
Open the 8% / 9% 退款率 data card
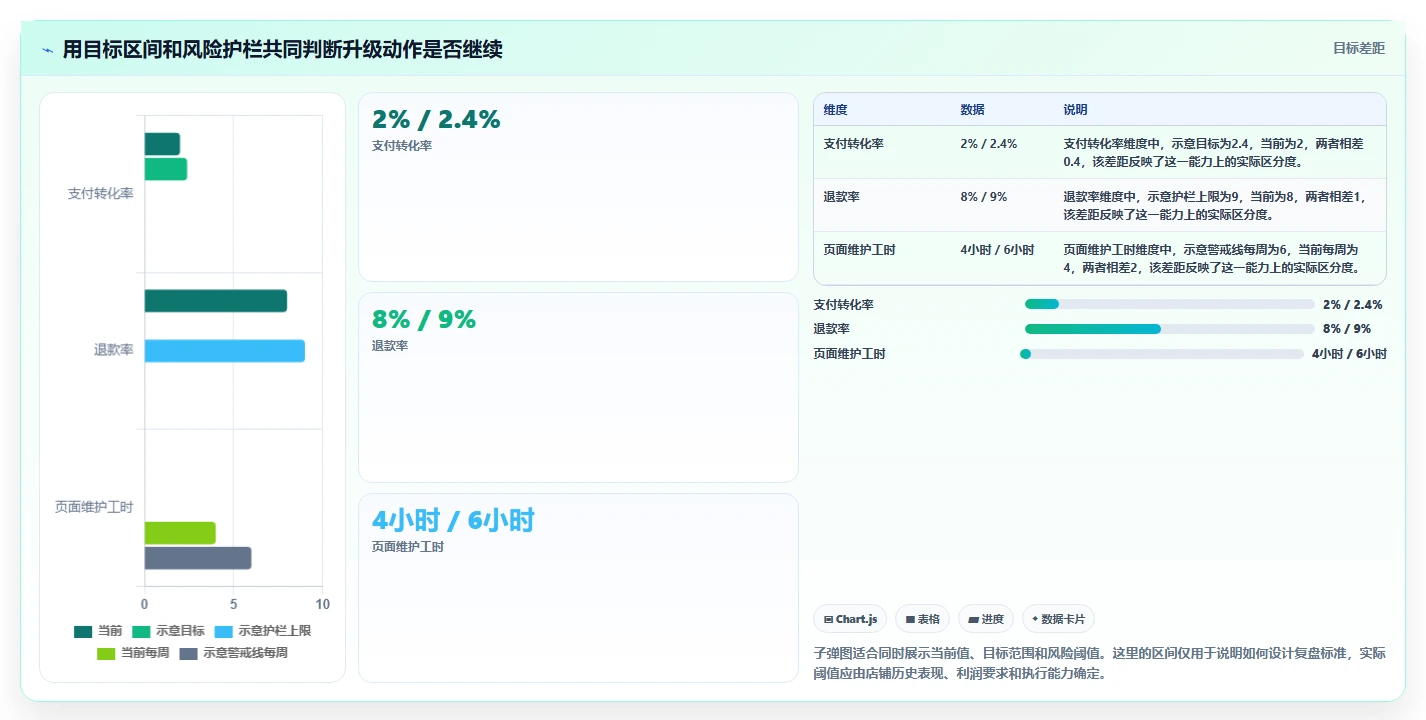click(578, 388)
